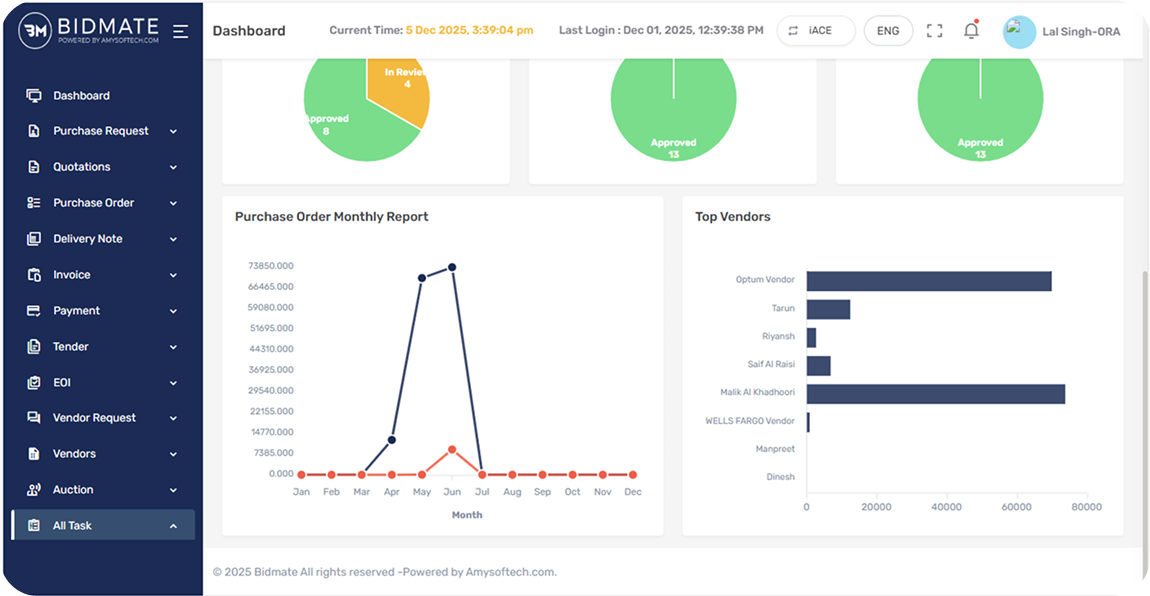This screenshot has width=1150, height=596.
Task: Click the Auction icon in sidebar
Action: pos(34,490)
